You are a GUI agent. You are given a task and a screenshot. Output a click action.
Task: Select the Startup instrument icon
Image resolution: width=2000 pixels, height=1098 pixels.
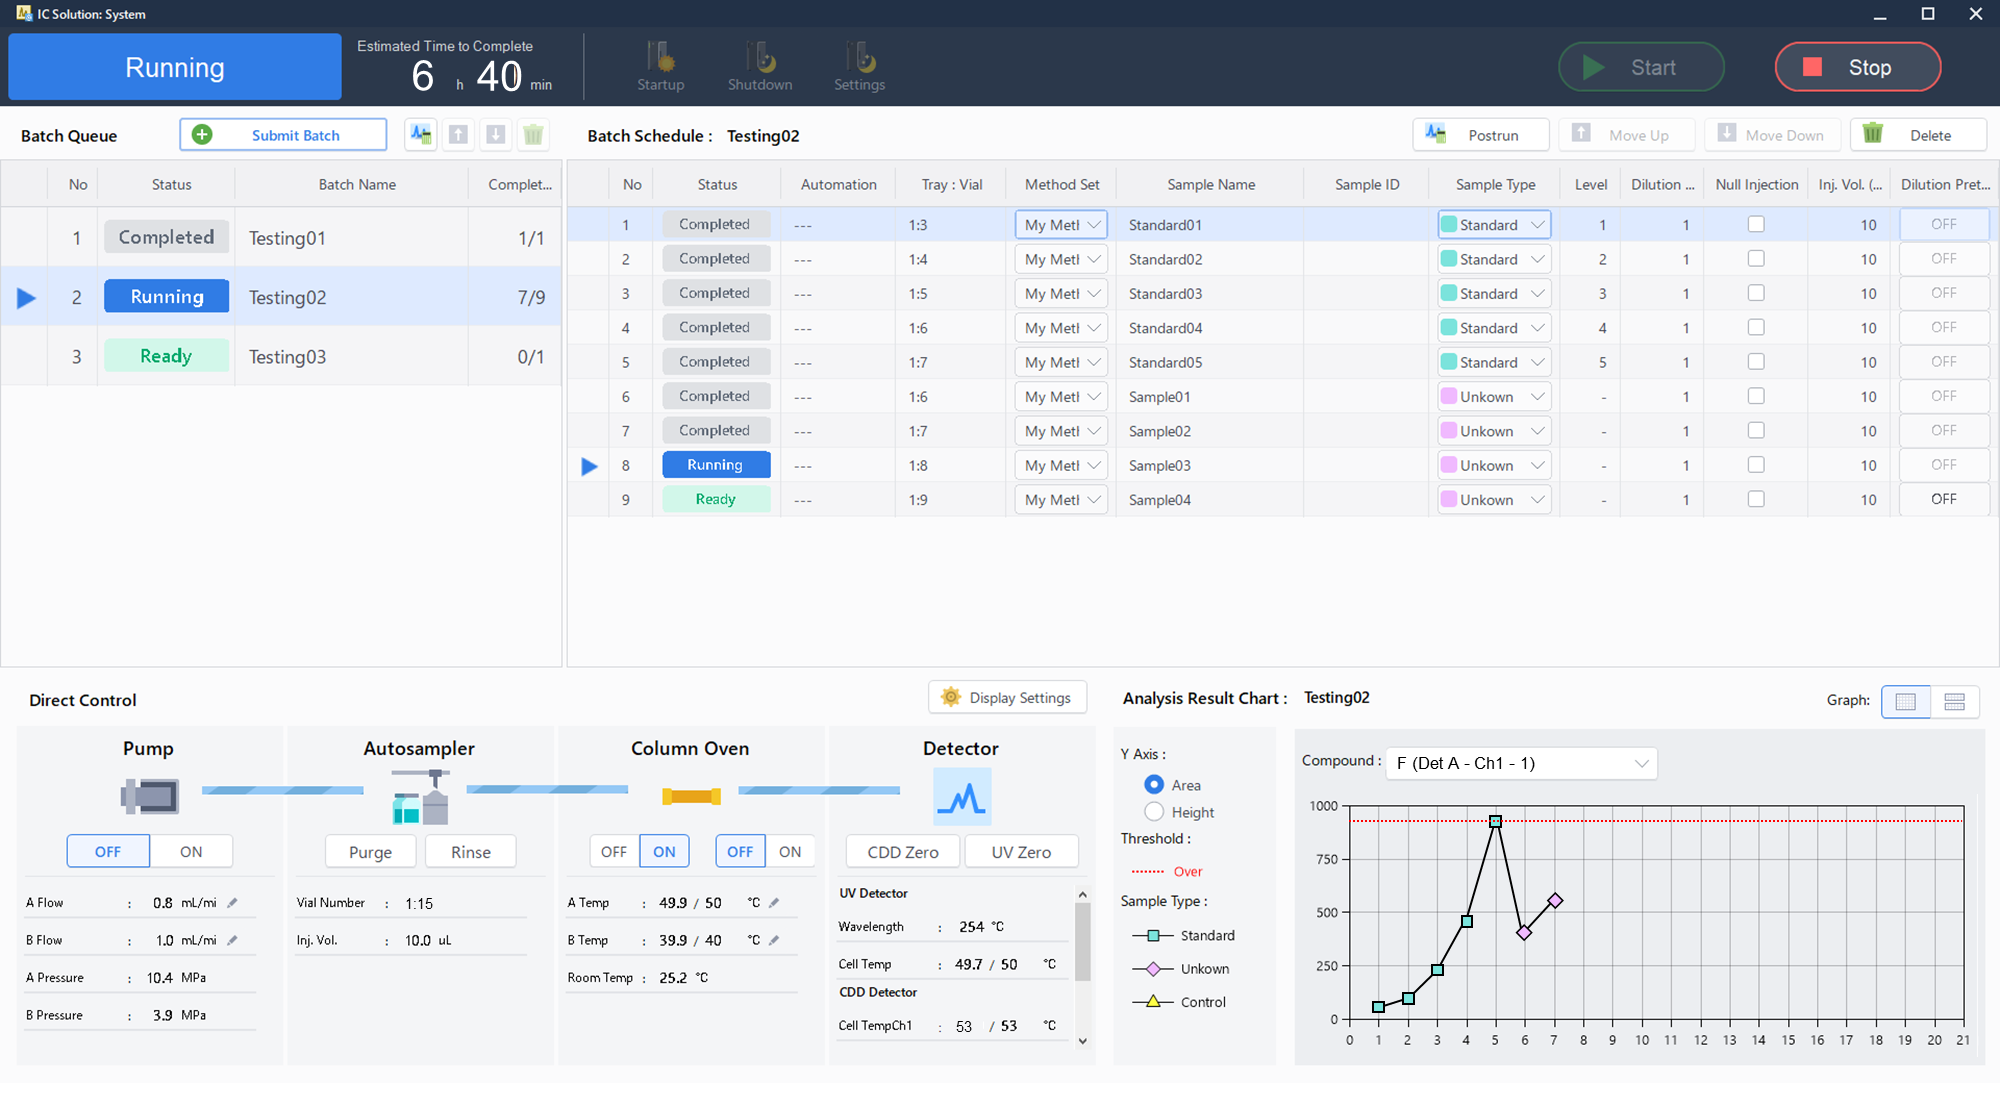click(660, 58)
